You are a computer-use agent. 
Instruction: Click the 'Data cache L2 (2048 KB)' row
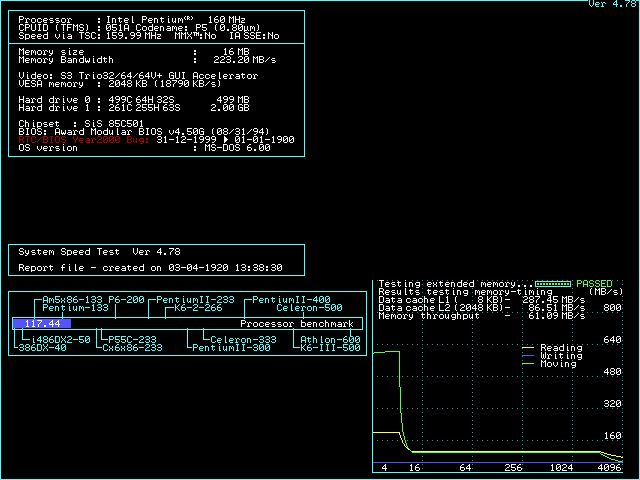pyautogui.click(x=482, y=308)
